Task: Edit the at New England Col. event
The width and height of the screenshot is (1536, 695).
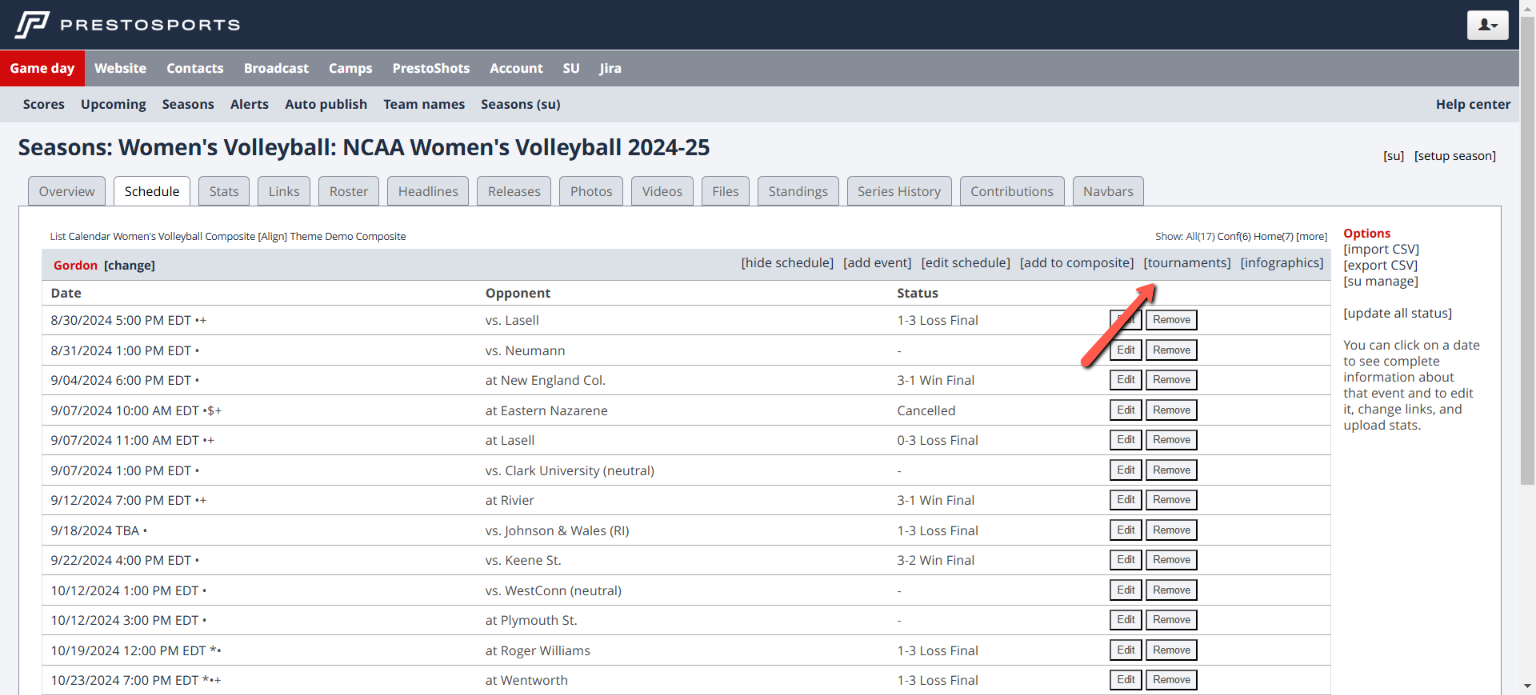Action: pos(1126,380)
